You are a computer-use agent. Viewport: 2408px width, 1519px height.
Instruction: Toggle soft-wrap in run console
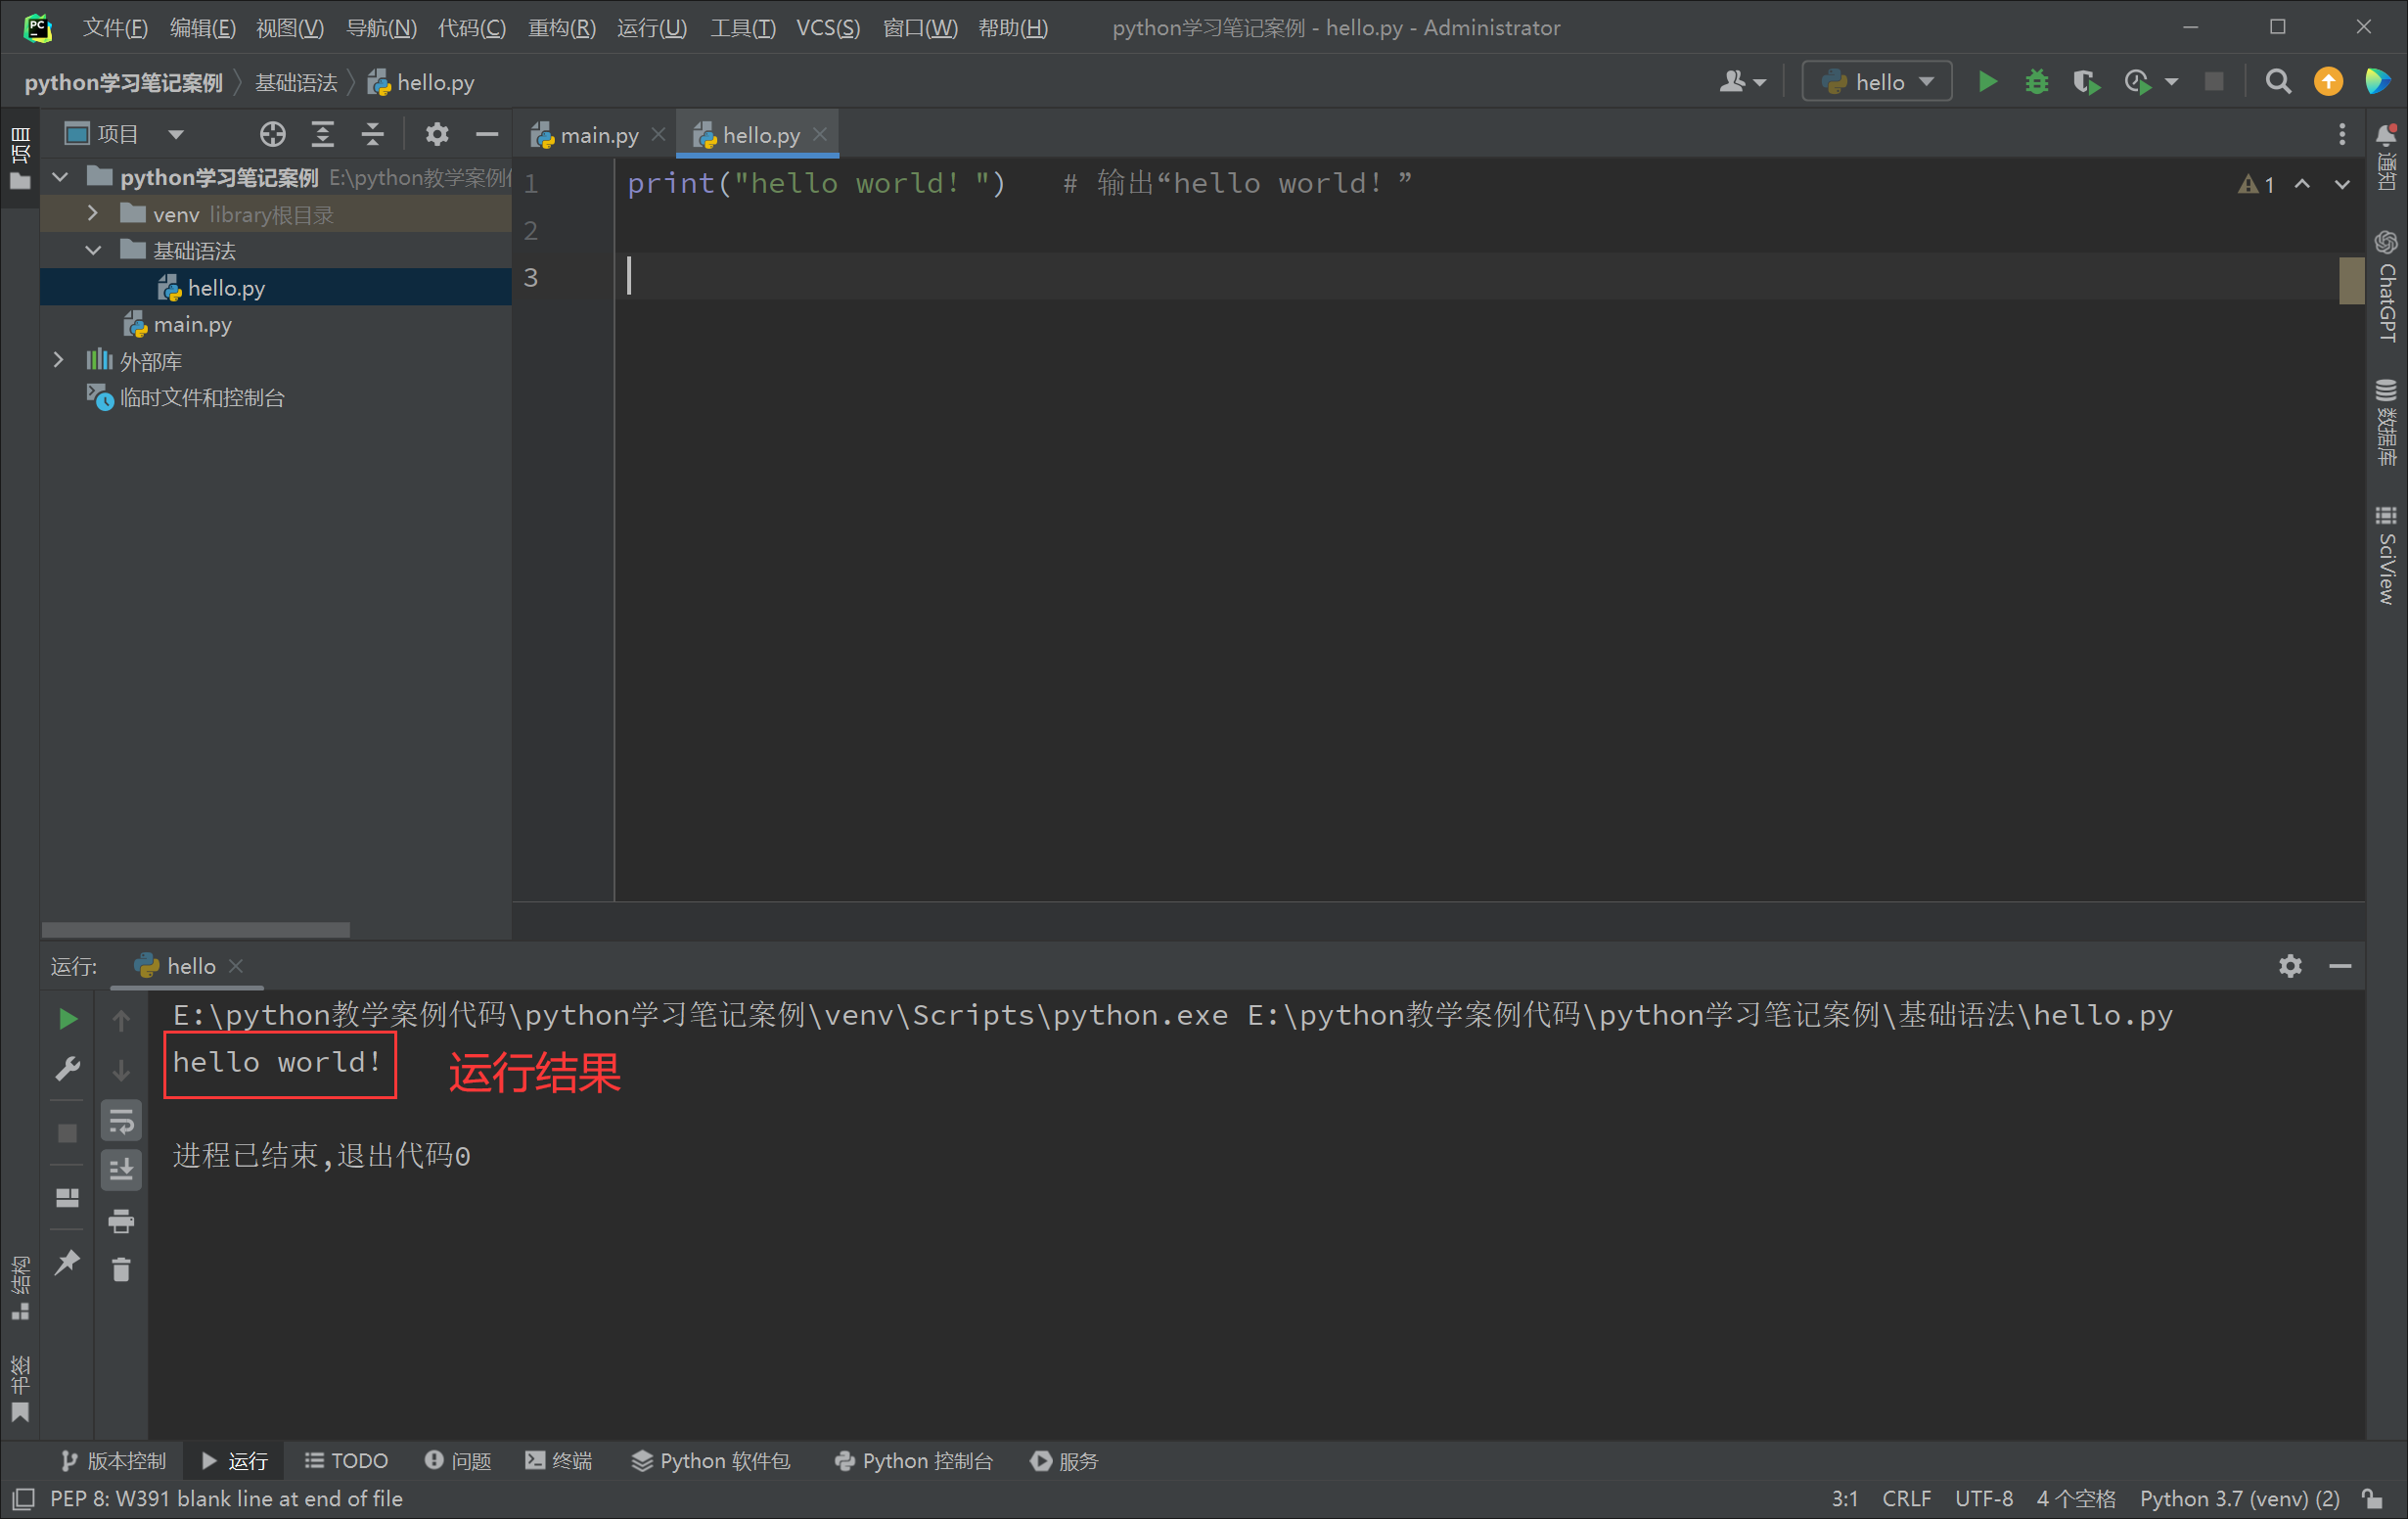pos(121,1121)
